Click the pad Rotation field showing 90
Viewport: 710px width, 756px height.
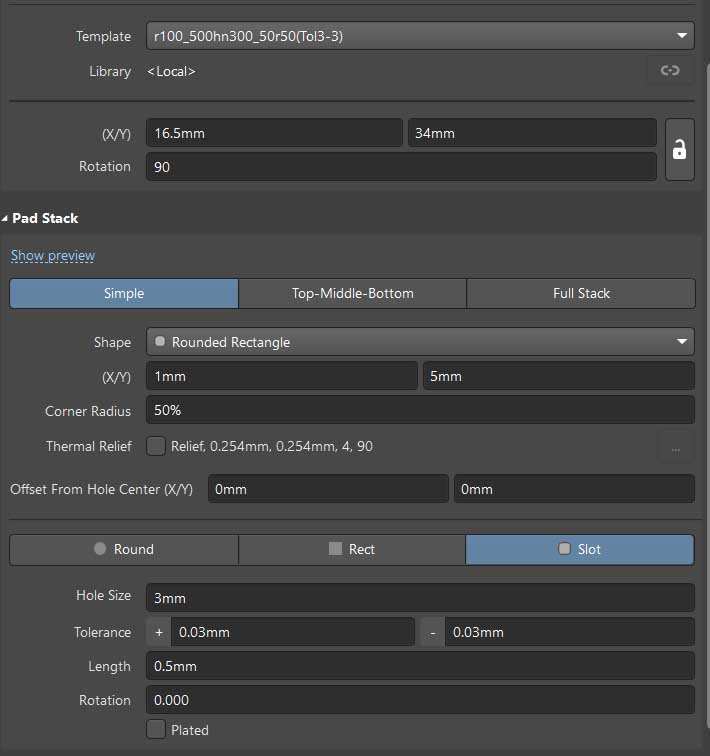400,167
